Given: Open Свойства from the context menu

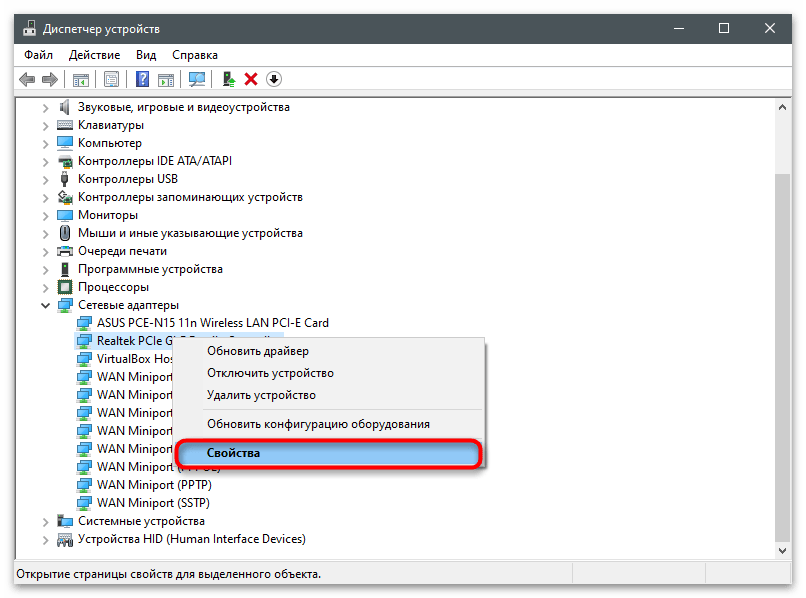Looking at the screenshot, I should [329, 454].
